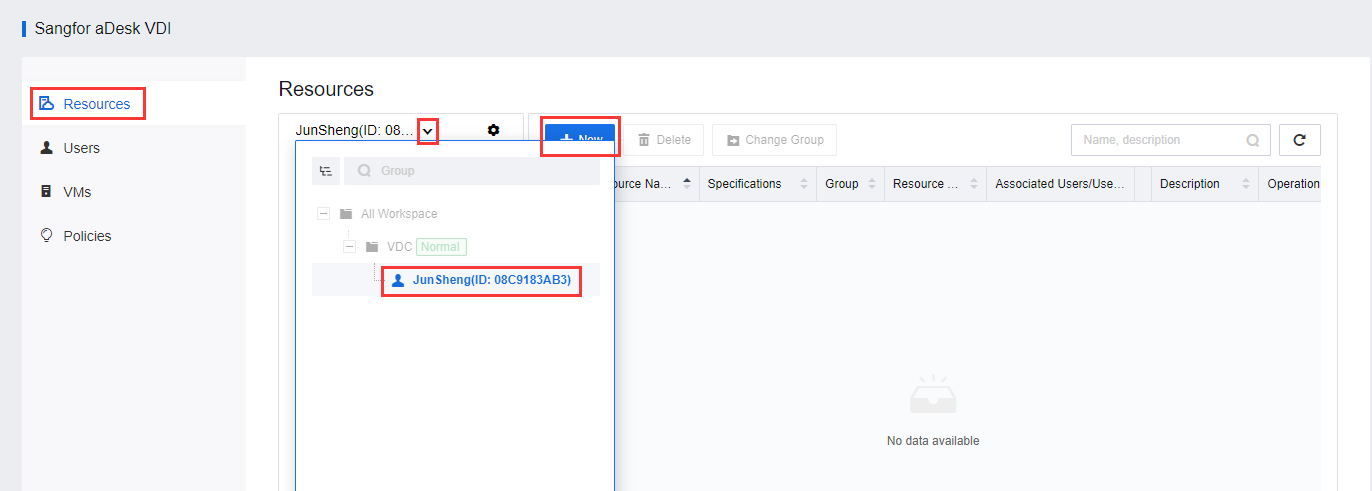Click the VMs sidebar icon
The width and height of the screenshot is (1372, 491).
point(46,191)
